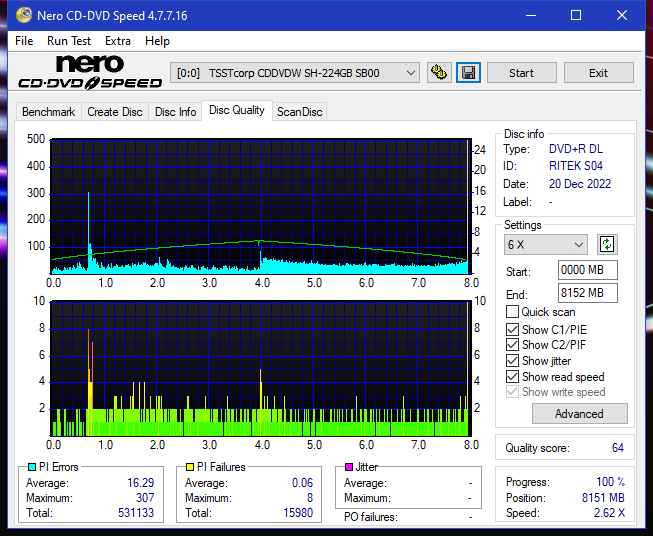This screenshot has width=653, height=536.
Task: Click the drive options icon
Action: tap(439, 73)
